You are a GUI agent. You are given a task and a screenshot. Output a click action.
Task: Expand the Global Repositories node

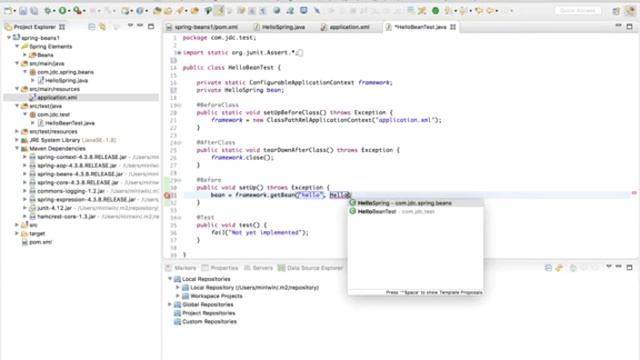[170, 304]
